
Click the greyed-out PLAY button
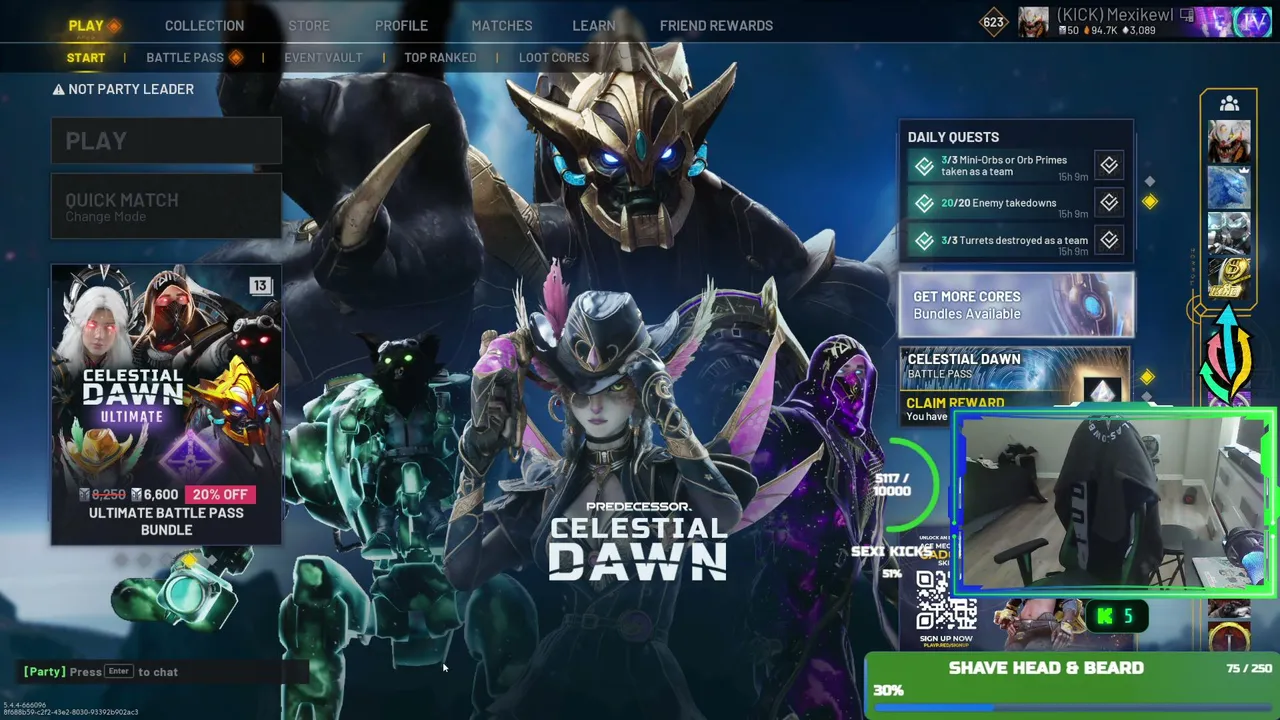[x=166, y=141]
